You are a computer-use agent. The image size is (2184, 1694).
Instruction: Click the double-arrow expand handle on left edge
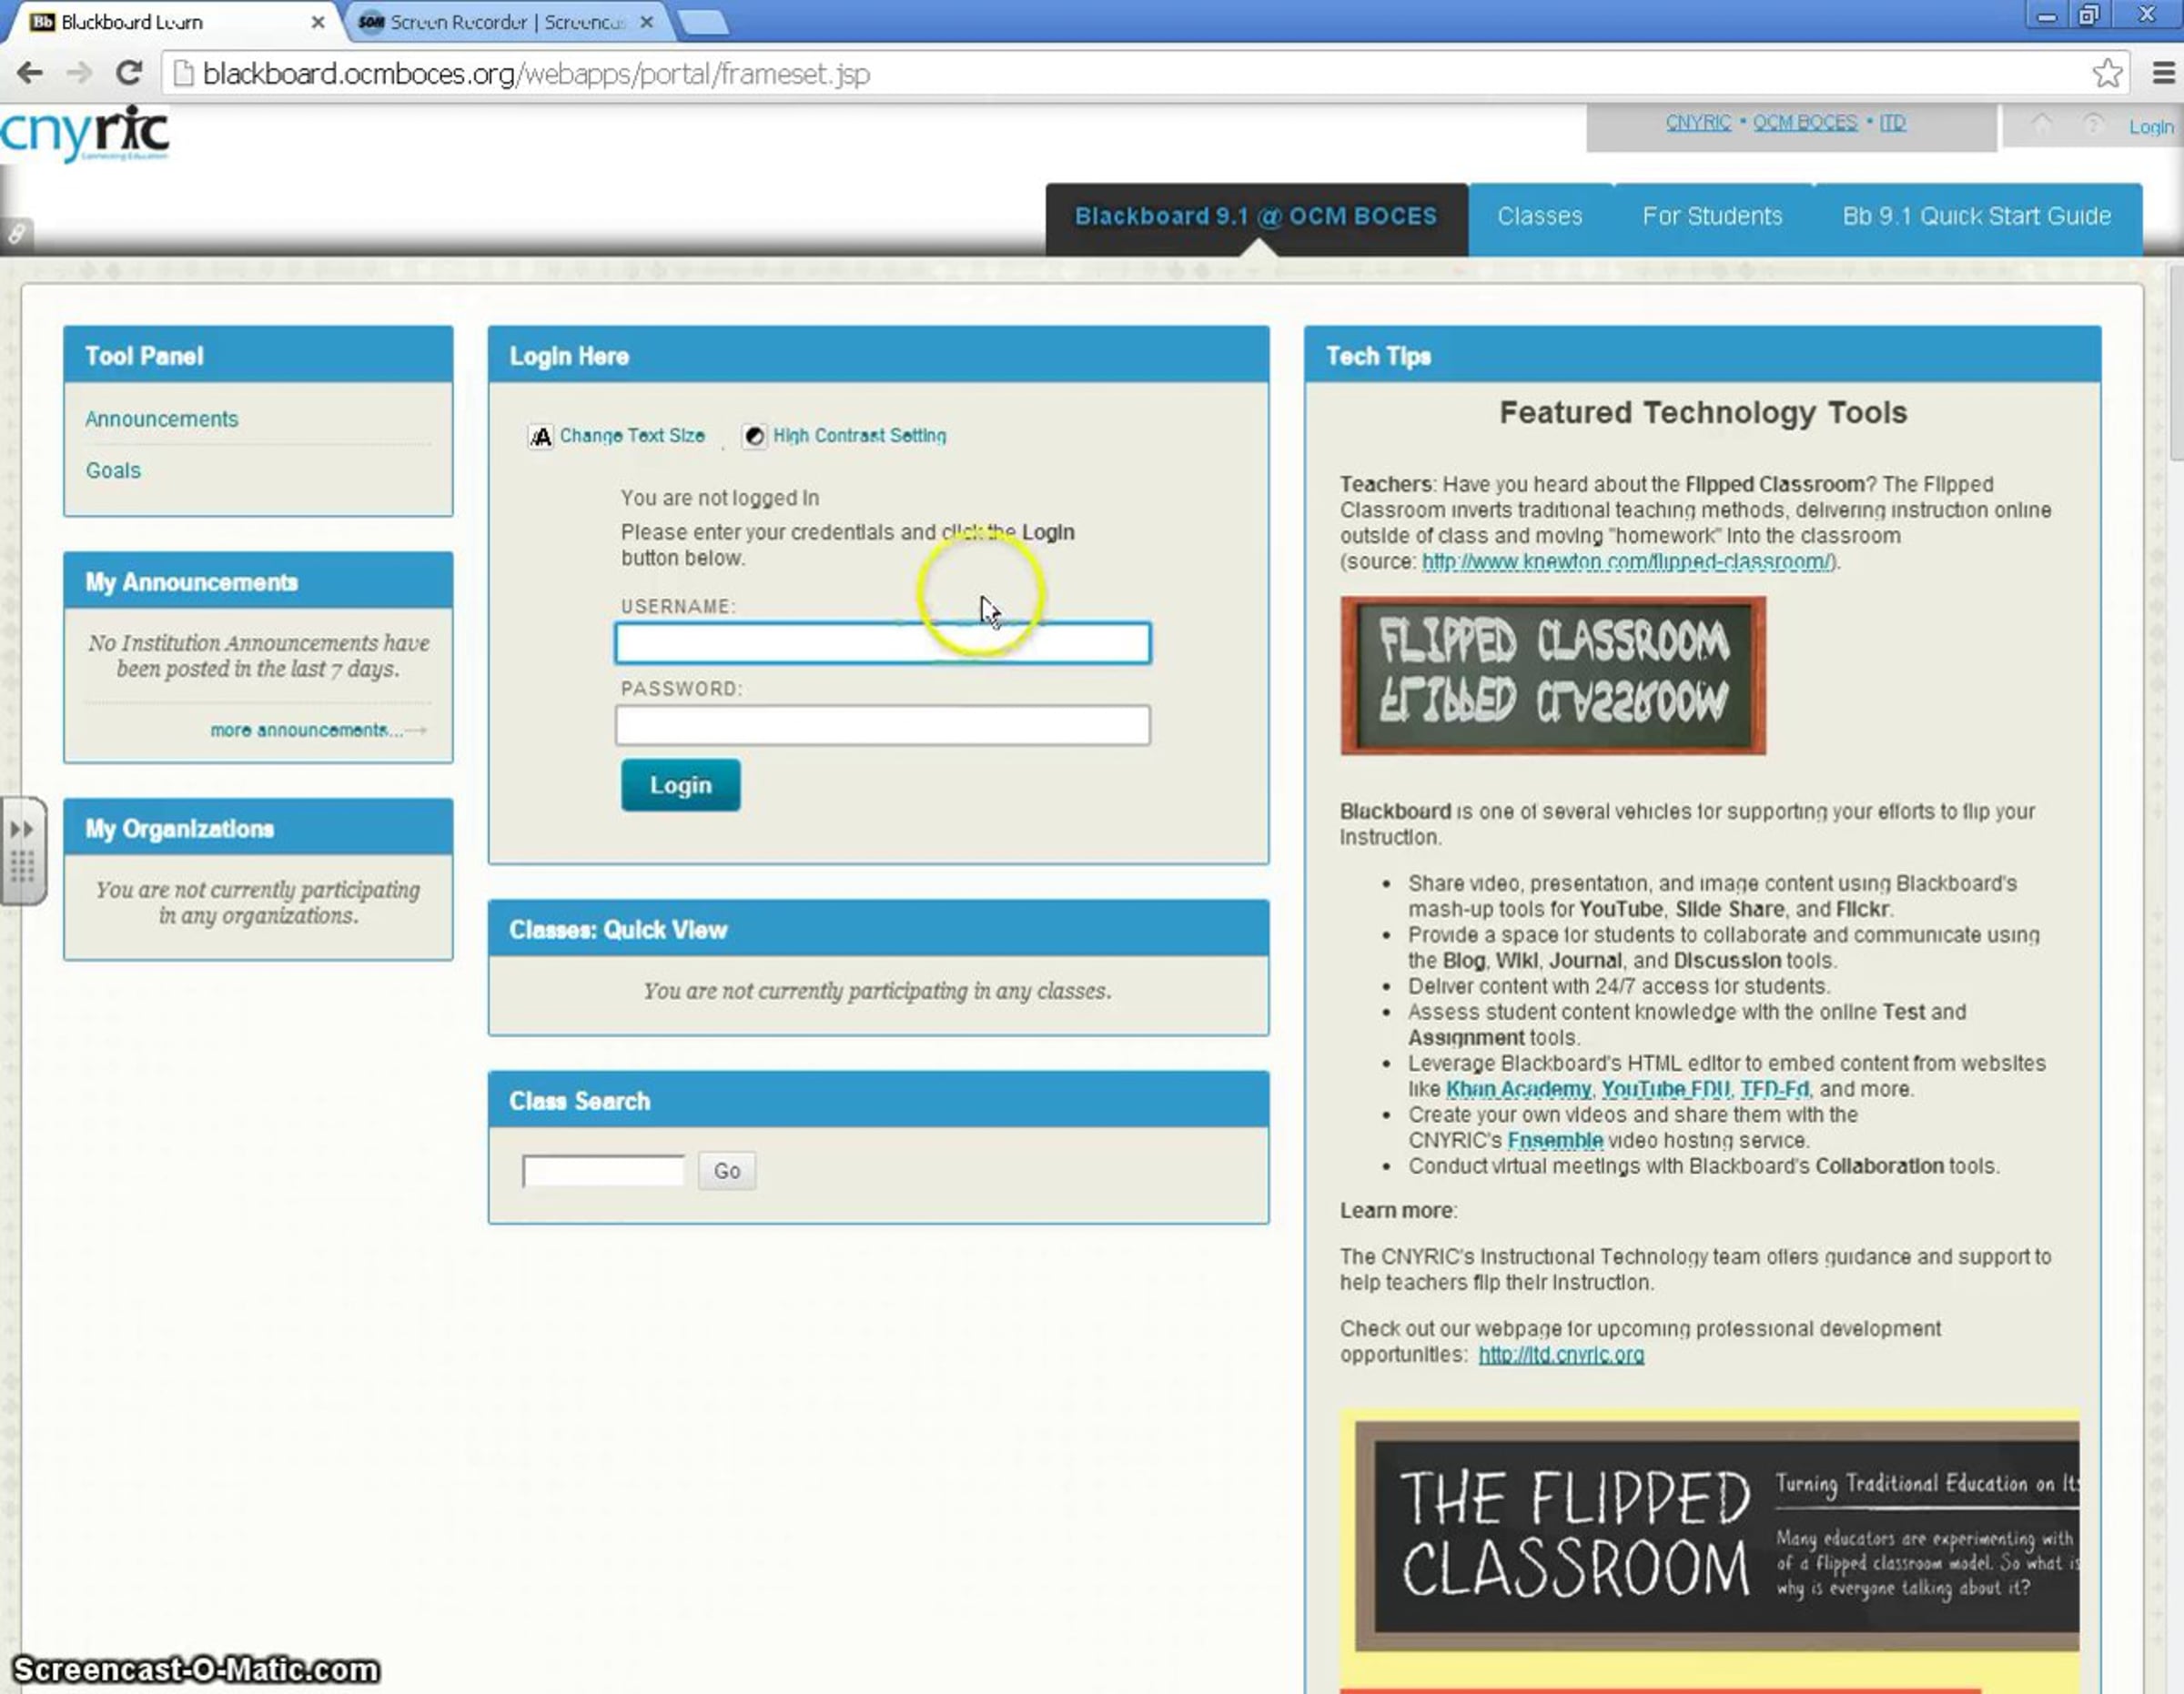tap(21, 828)
